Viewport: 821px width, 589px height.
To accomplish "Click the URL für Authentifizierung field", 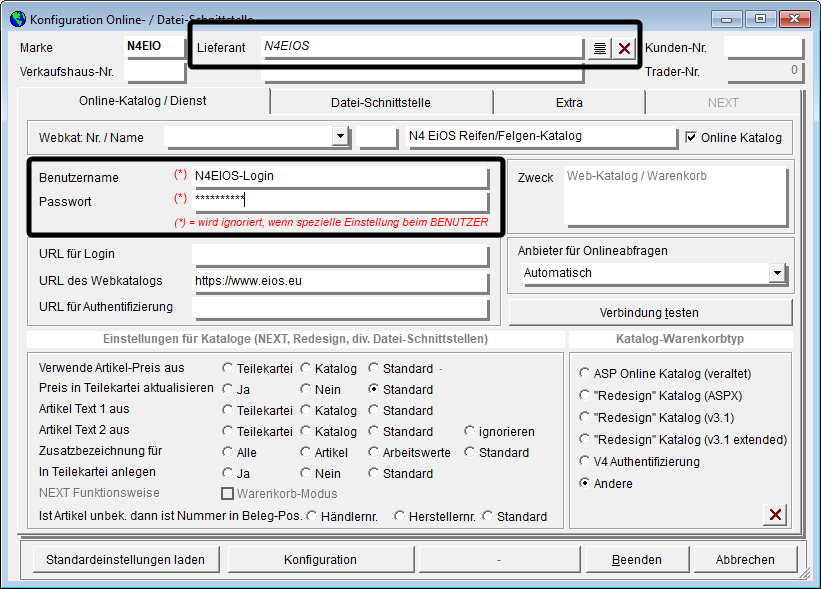I will pos(340,307).
